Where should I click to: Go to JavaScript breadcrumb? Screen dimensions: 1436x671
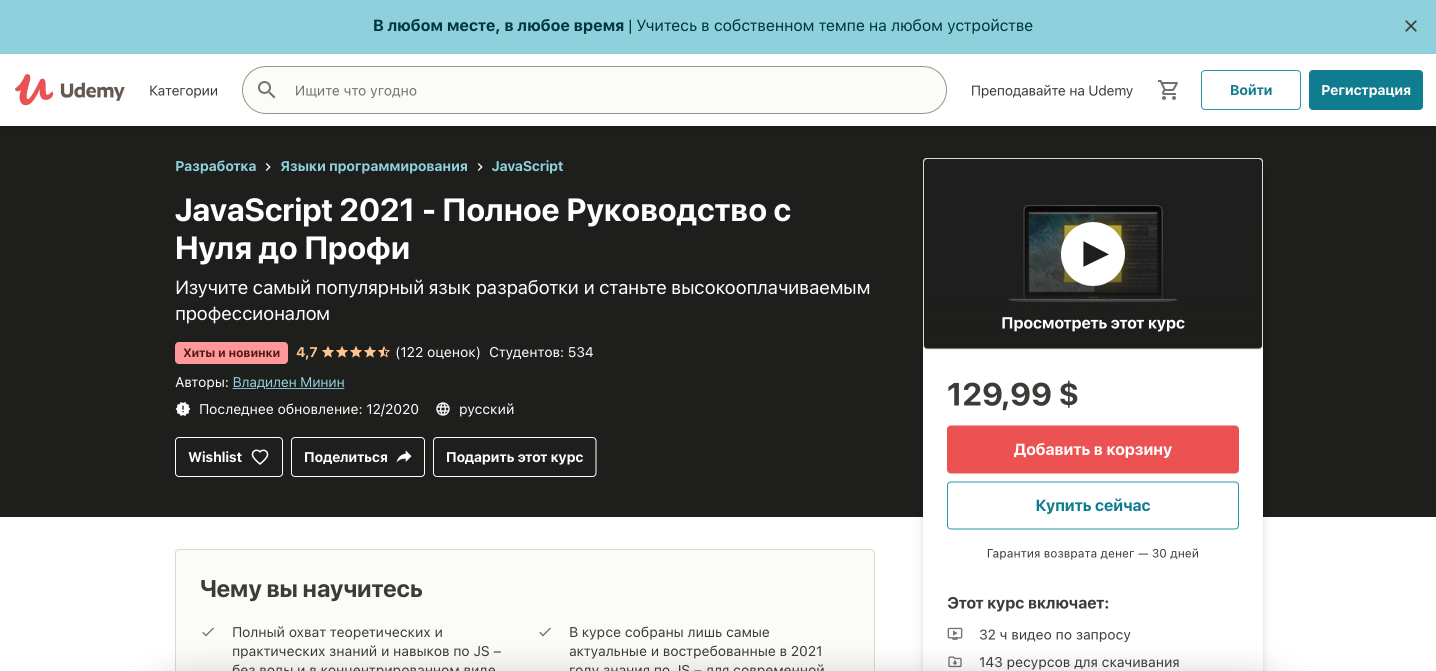(x=527, y=166)
